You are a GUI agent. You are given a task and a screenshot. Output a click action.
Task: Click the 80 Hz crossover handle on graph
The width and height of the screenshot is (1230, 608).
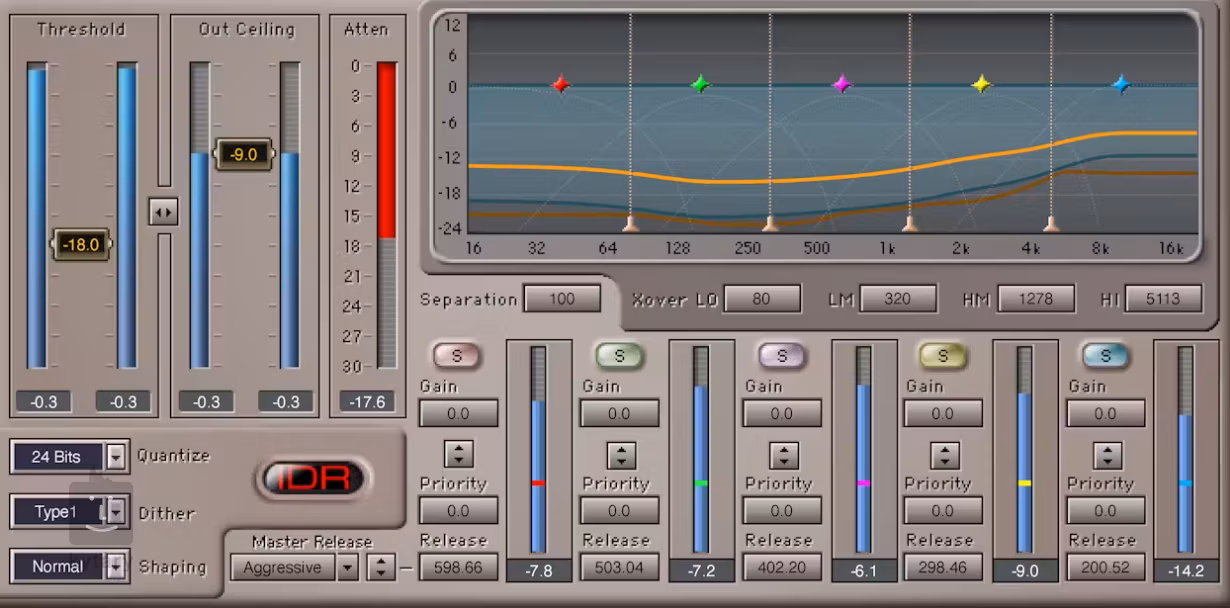630,223
